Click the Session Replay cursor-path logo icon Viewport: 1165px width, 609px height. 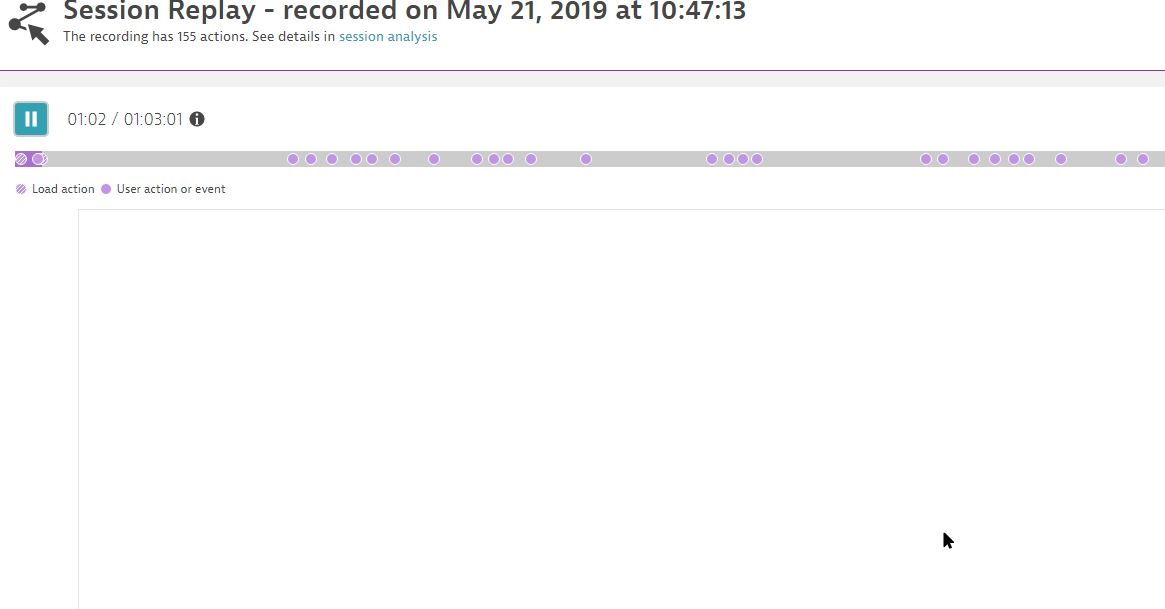28,22
